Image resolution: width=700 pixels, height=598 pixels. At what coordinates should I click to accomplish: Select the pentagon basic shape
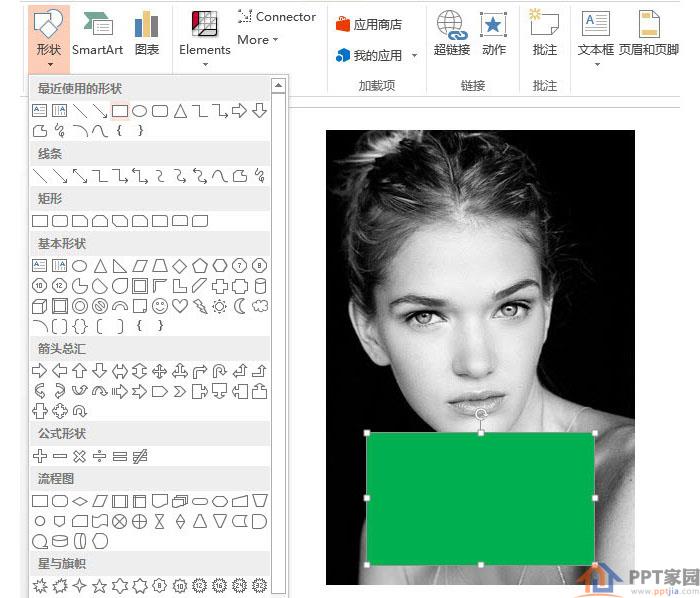[x=200, y=266]
